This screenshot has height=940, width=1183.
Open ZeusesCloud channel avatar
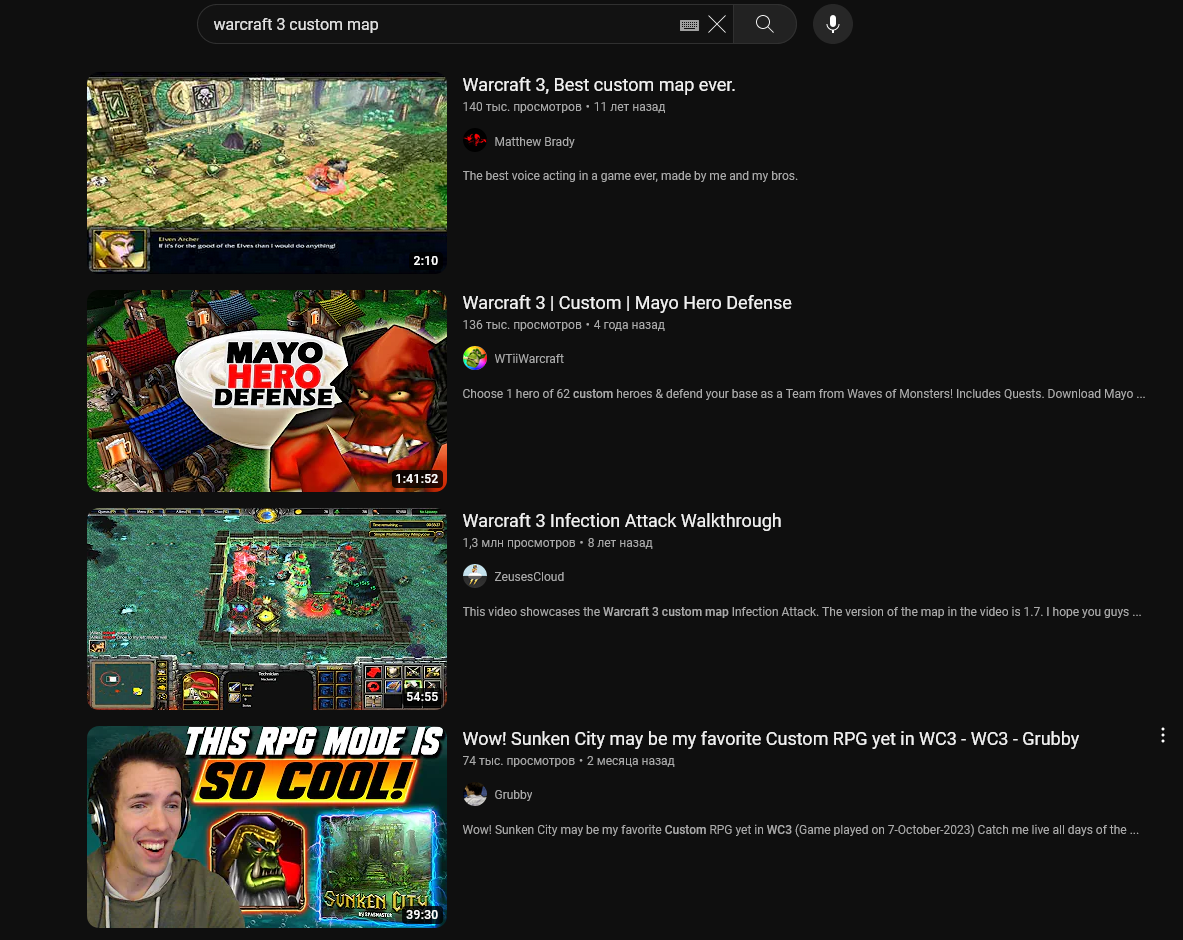pyautogui.click(x=475, y=576)
